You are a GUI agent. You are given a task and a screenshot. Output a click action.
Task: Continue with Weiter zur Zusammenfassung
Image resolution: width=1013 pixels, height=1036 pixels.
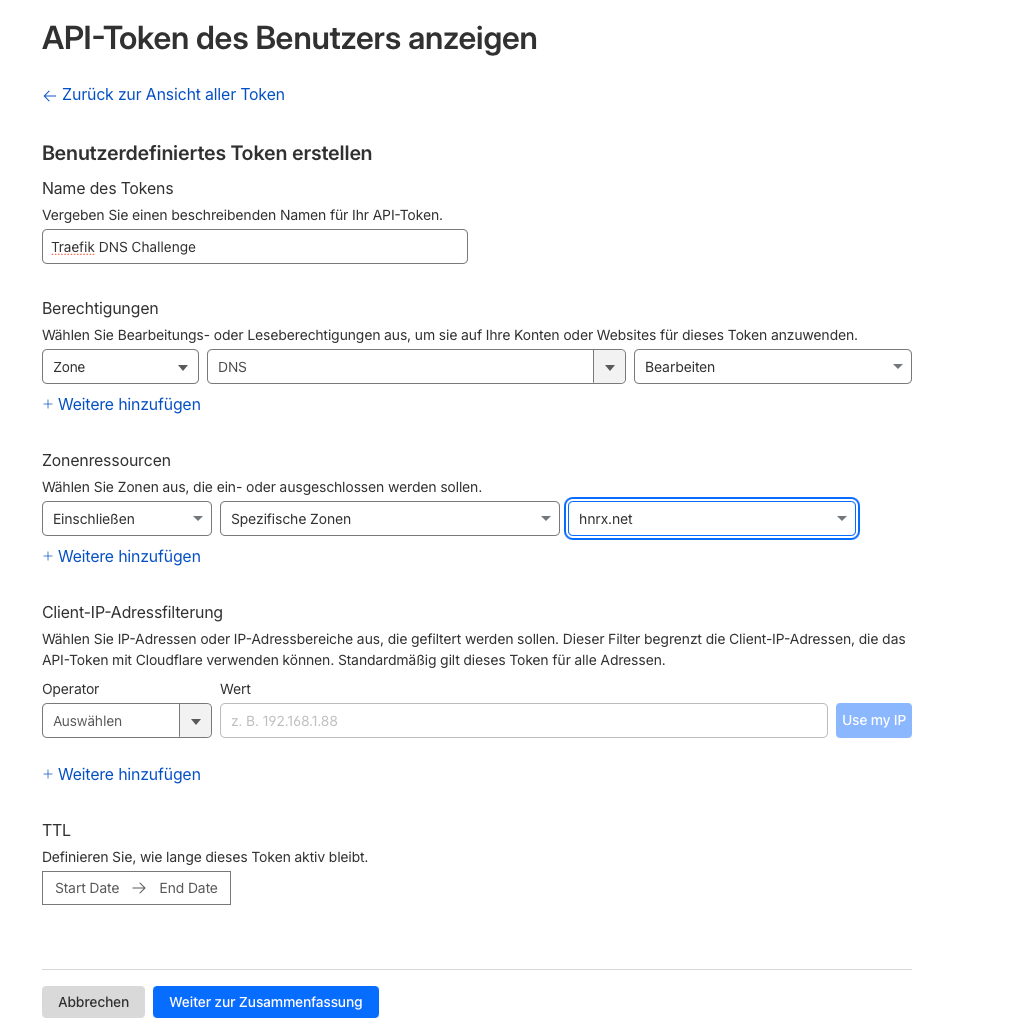click(265, 1002)
